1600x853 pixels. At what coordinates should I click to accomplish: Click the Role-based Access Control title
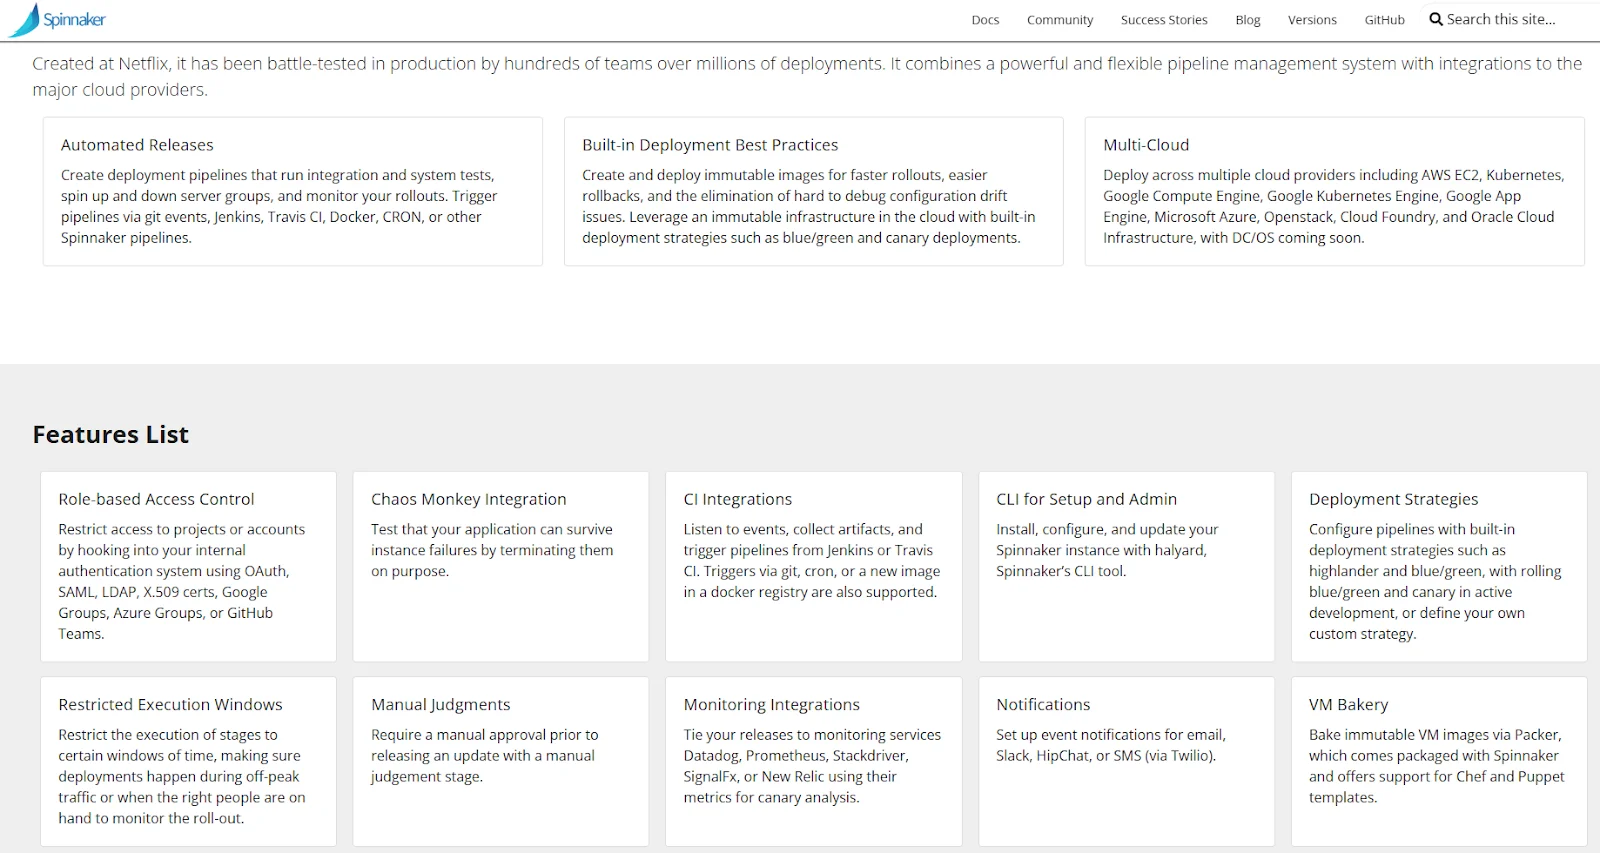tap(156, 499)
